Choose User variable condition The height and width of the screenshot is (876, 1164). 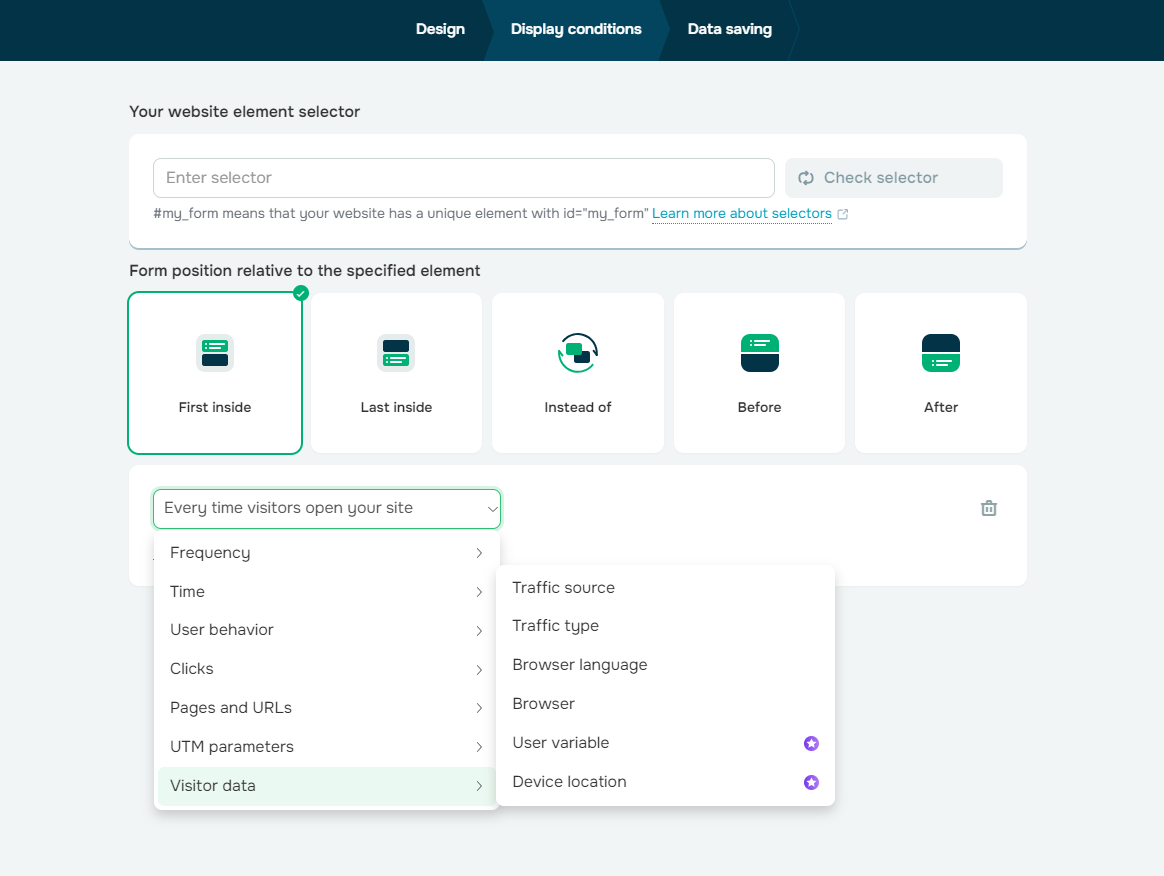pyautogui.click(x=665, y=743)
